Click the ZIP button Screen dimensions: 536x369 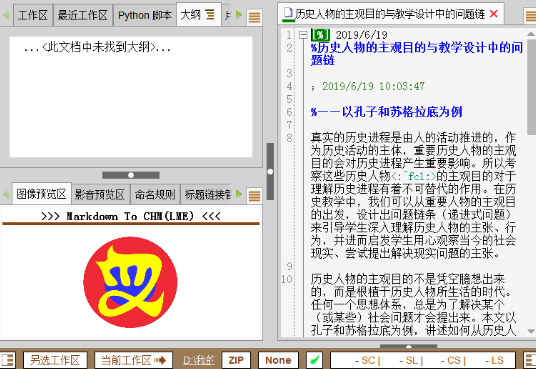pos(236,360)
